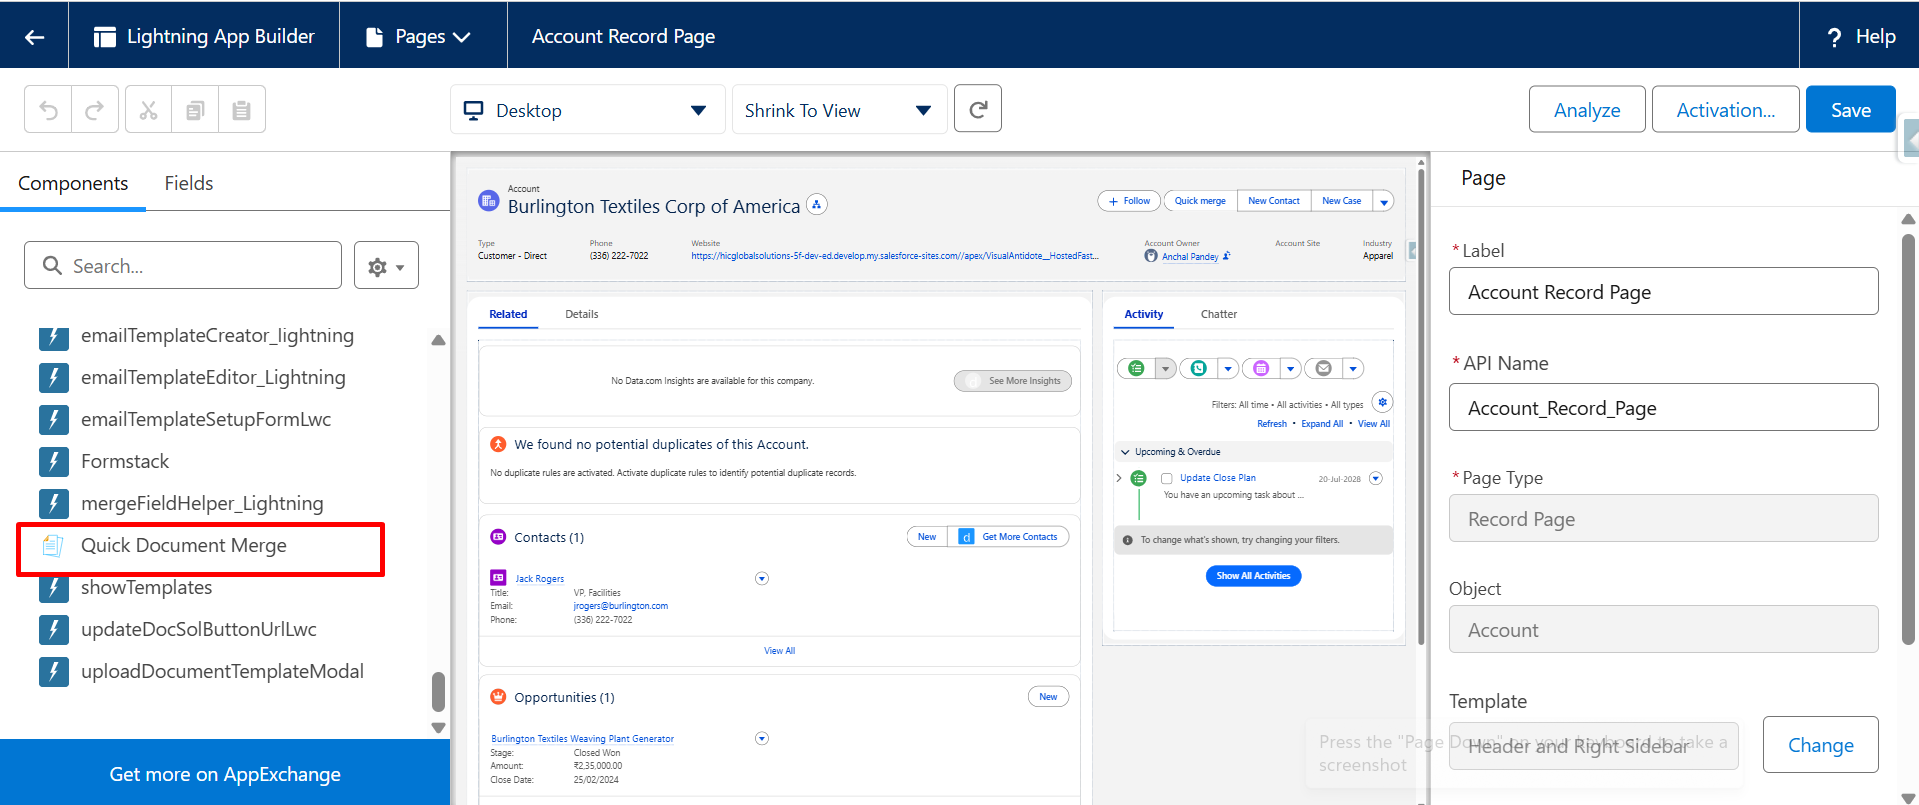Click the Account record icon in header

point(489,200)
